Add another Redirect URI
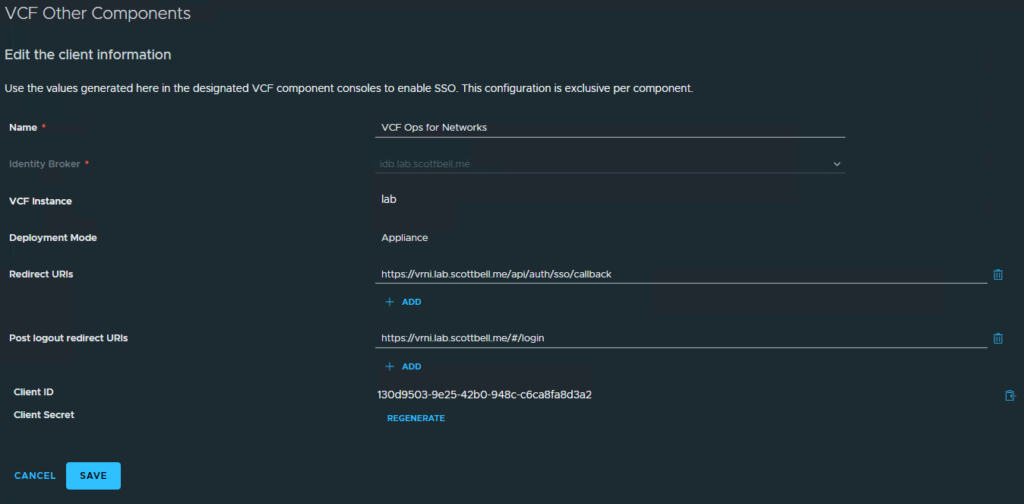The width and height of the screenshot is (1024, 504). tap(403, 302)
